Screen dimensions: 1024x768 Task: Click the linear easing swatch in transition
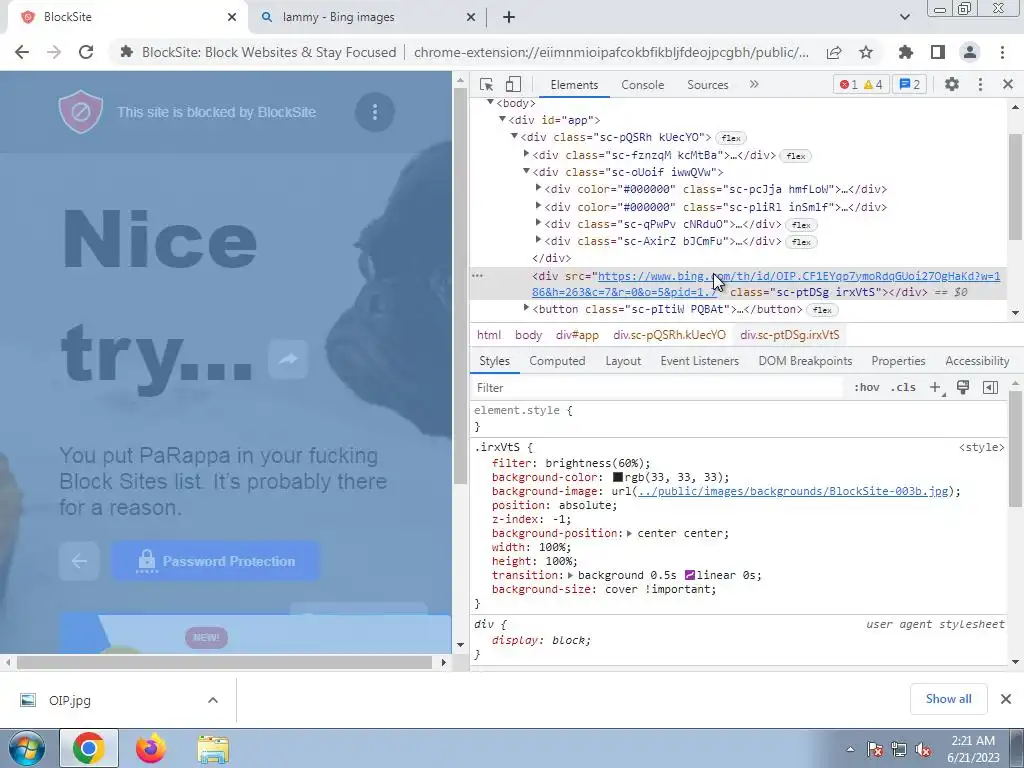pyautogui.click(x=690, y=575)
